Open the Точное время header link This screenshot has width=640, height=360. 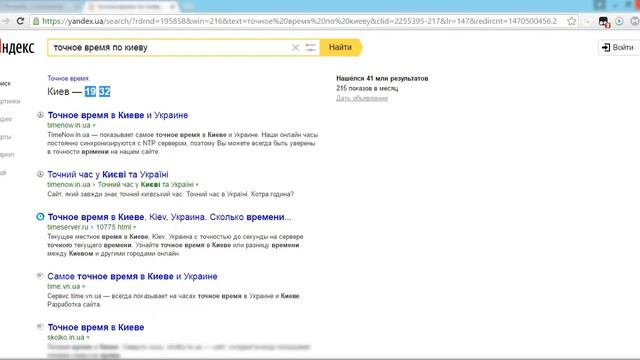tap(68, 78)
